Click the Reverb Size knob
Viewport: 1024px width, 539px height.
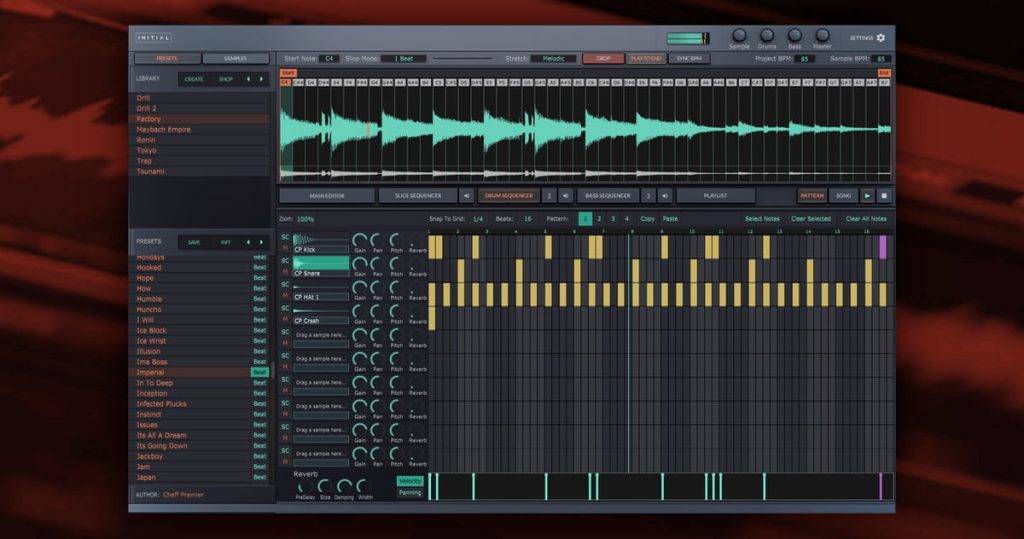click(x=324, y=487)
